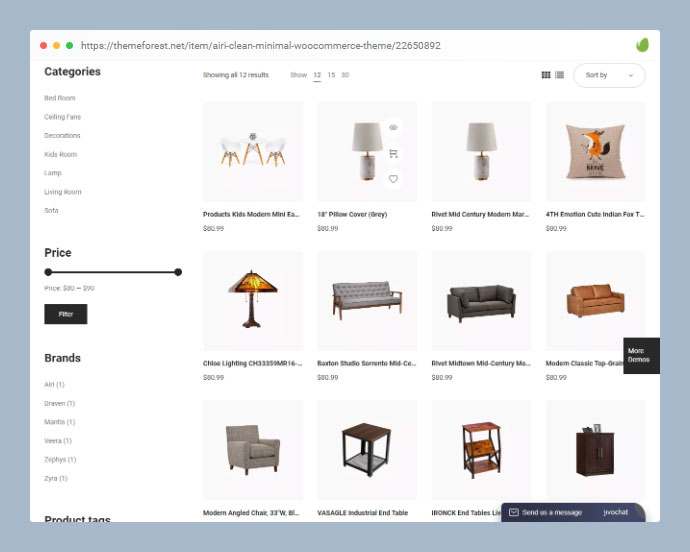Open VASAGLE Industrial End Table thumbnail
Image resolution: width=690 pixels, height=552 pixels.
pos(367,450)
